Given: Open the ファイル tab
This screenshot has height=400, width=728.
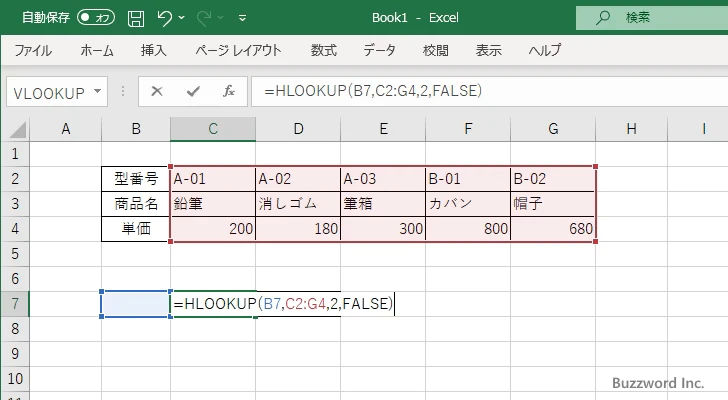Looking at the screenshot, I should pos(33,50).
